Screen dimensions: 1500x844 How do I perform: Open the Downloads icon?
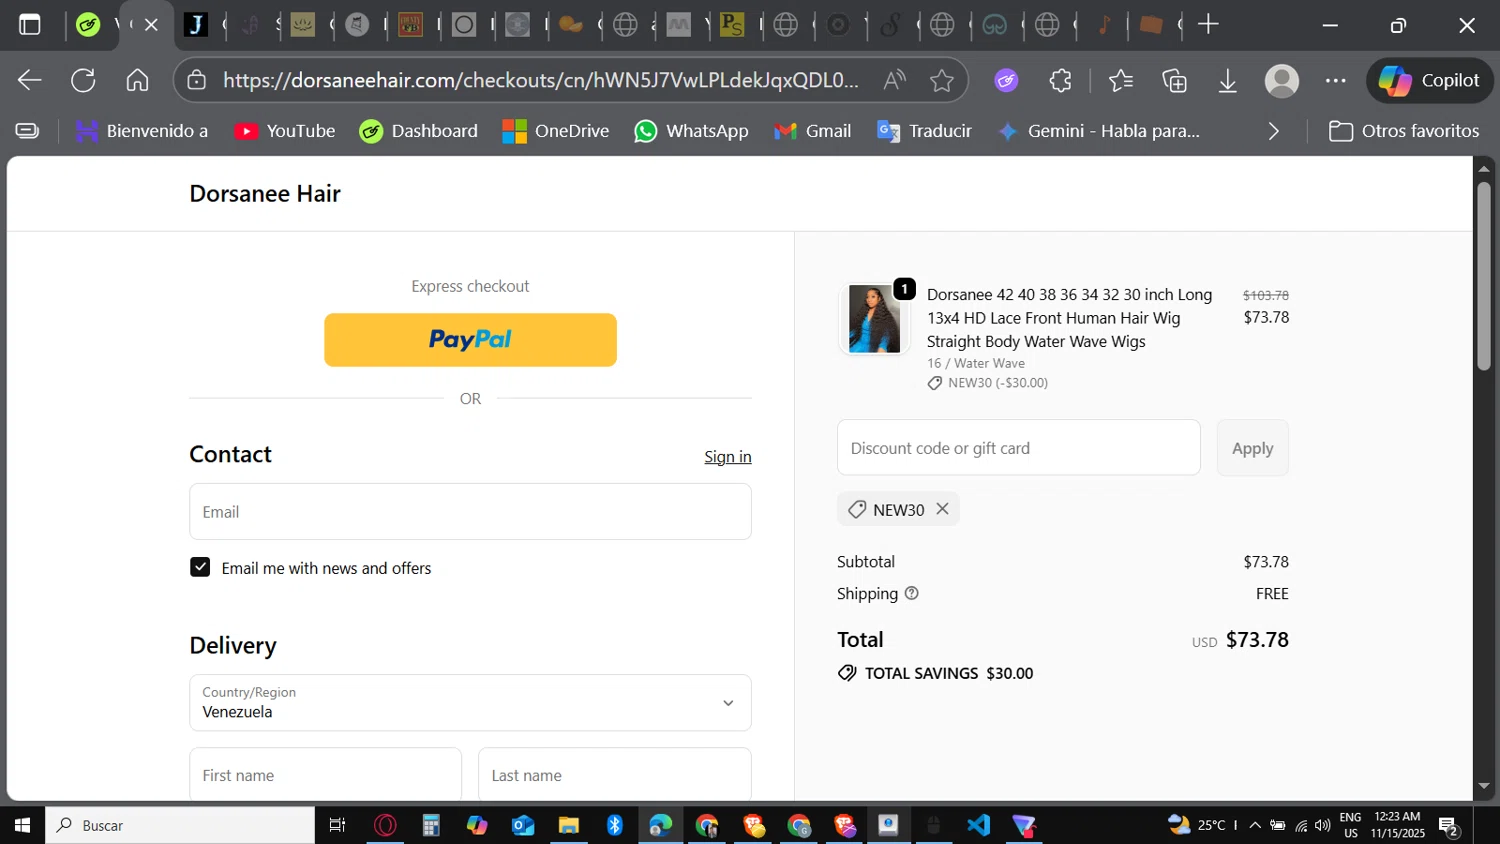tap(1228, 81)
